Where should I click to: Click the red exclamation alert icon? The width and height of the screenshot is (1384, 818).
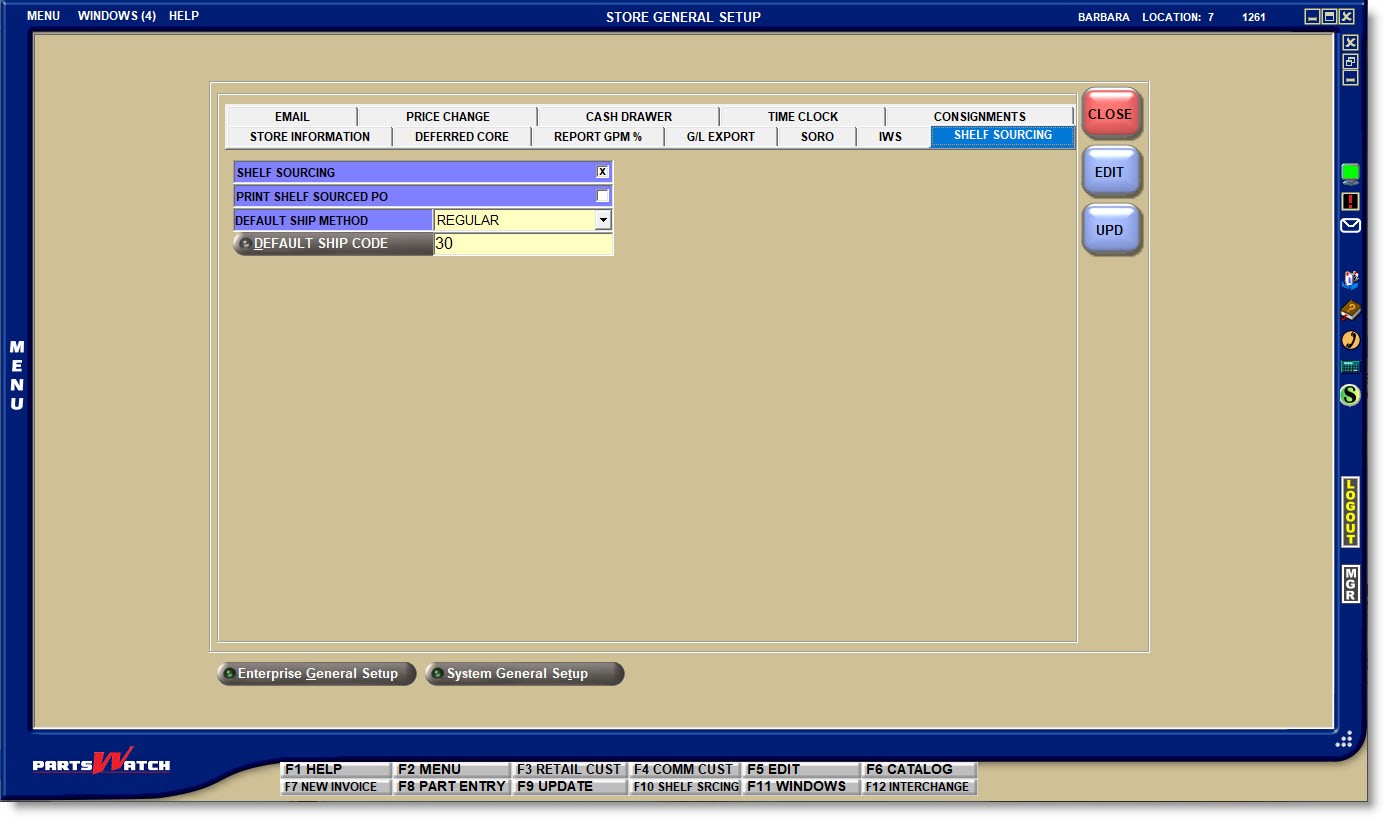[x=1350, y=201]
